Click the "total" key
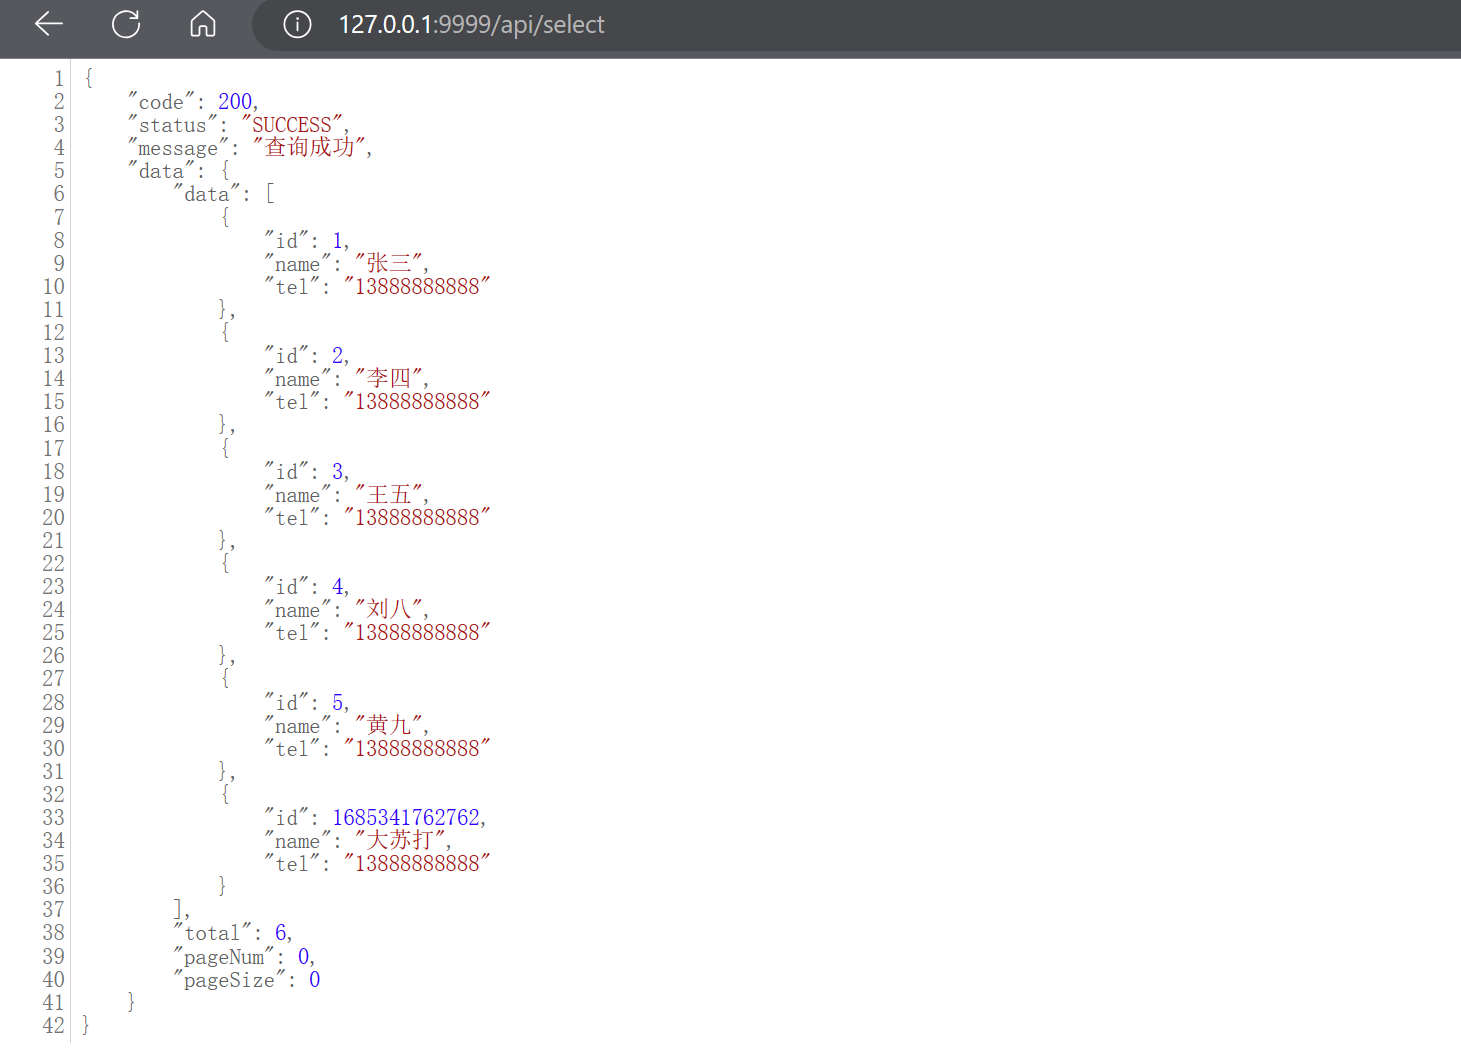 click(x=211, y=933)
